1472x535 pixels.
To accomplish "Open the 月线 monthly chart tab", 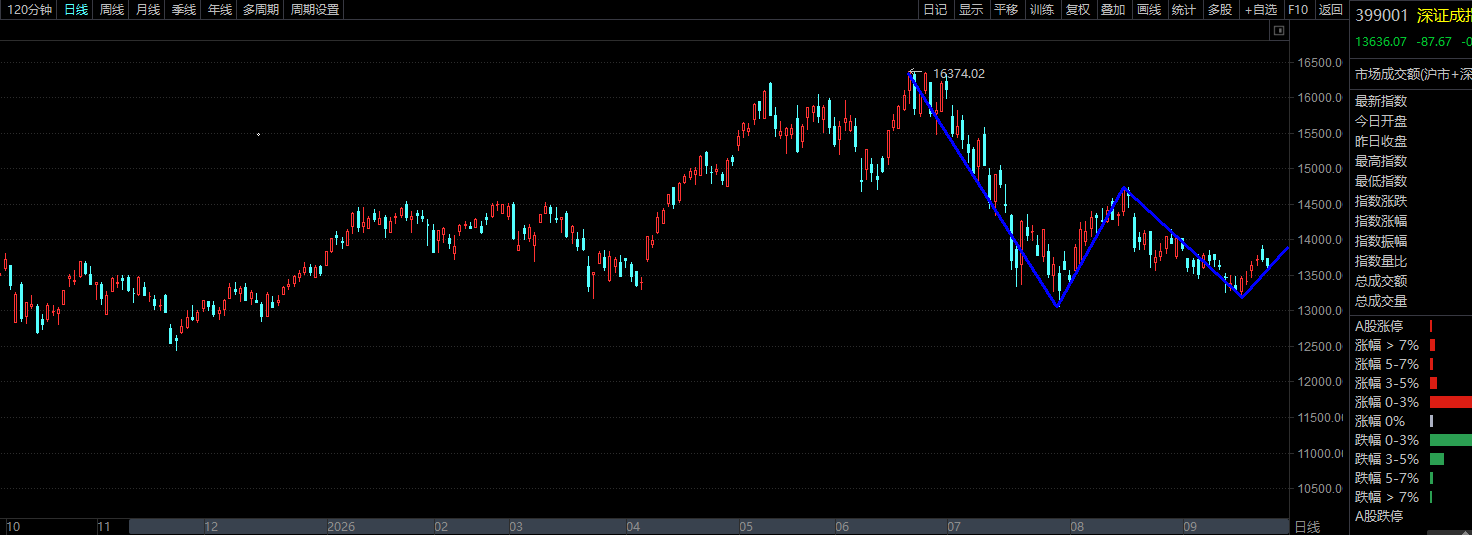I will click(148, 10).
